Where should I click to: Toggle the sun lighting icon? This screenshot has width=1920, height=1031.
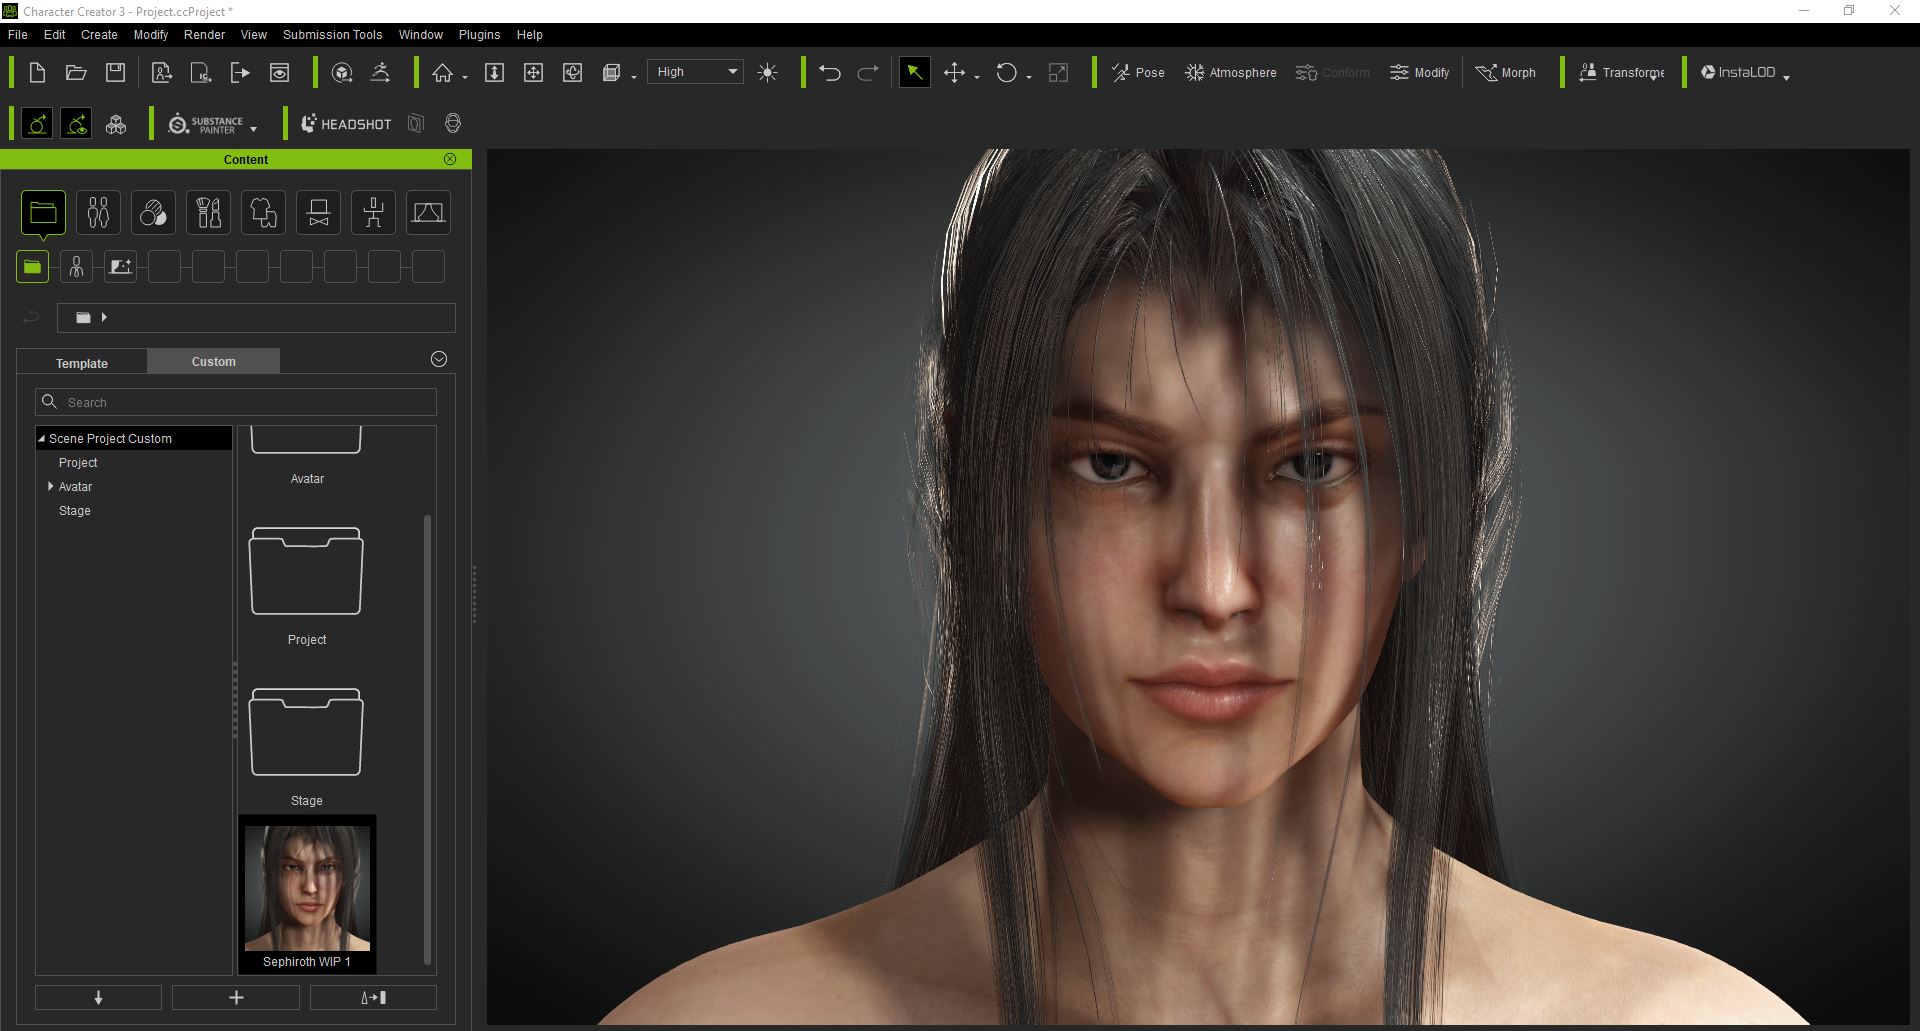pos(768,72)
